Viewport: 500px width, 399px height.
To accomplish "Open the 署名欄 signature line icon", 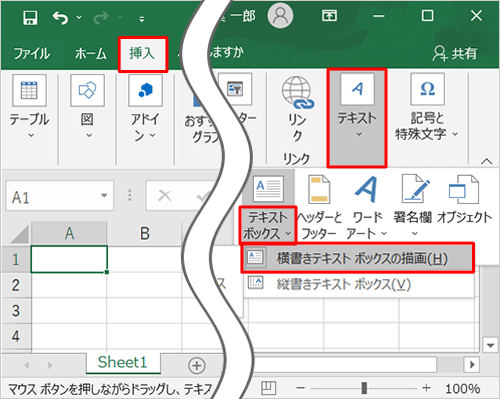I will (415, 189).
